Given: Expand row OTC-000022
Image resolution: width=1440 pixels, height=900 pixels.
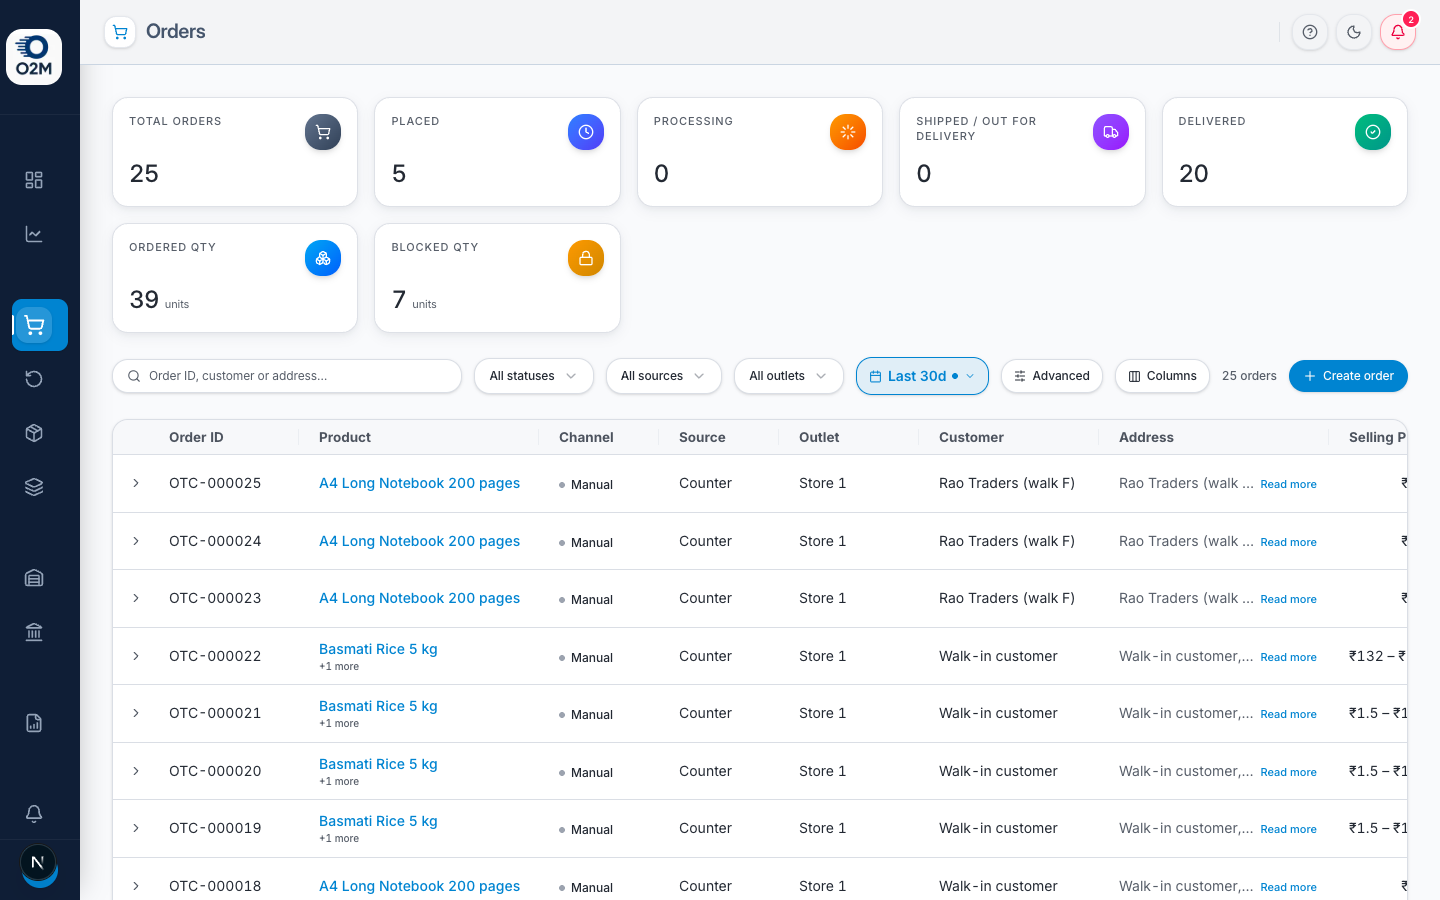Looking at the screenshot, I should pos(136,656).
